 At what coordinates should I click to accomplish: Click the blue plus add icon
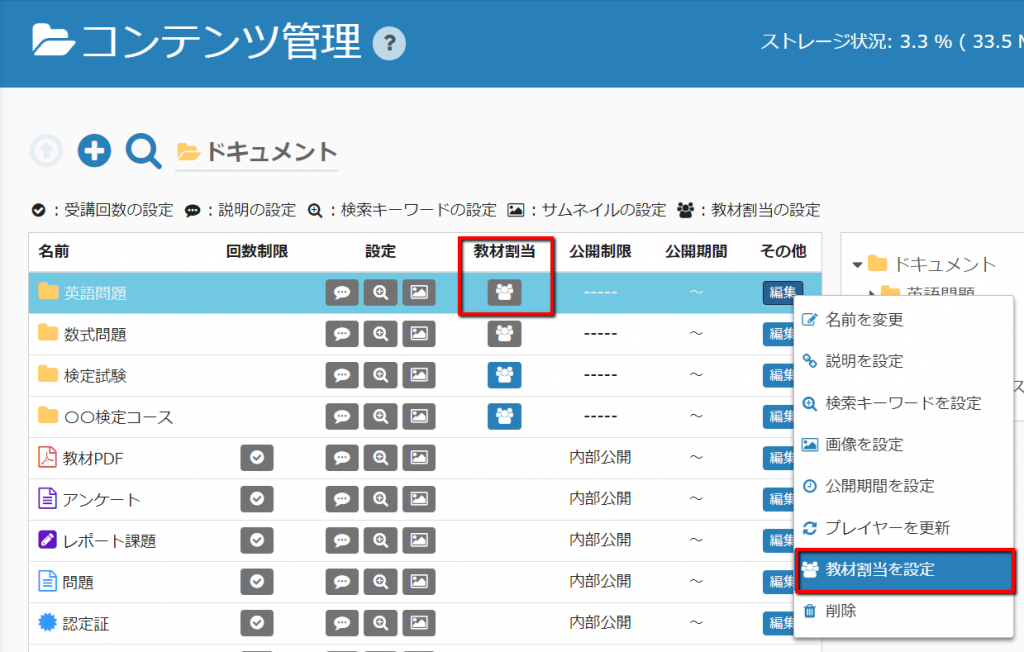point(94,151)
